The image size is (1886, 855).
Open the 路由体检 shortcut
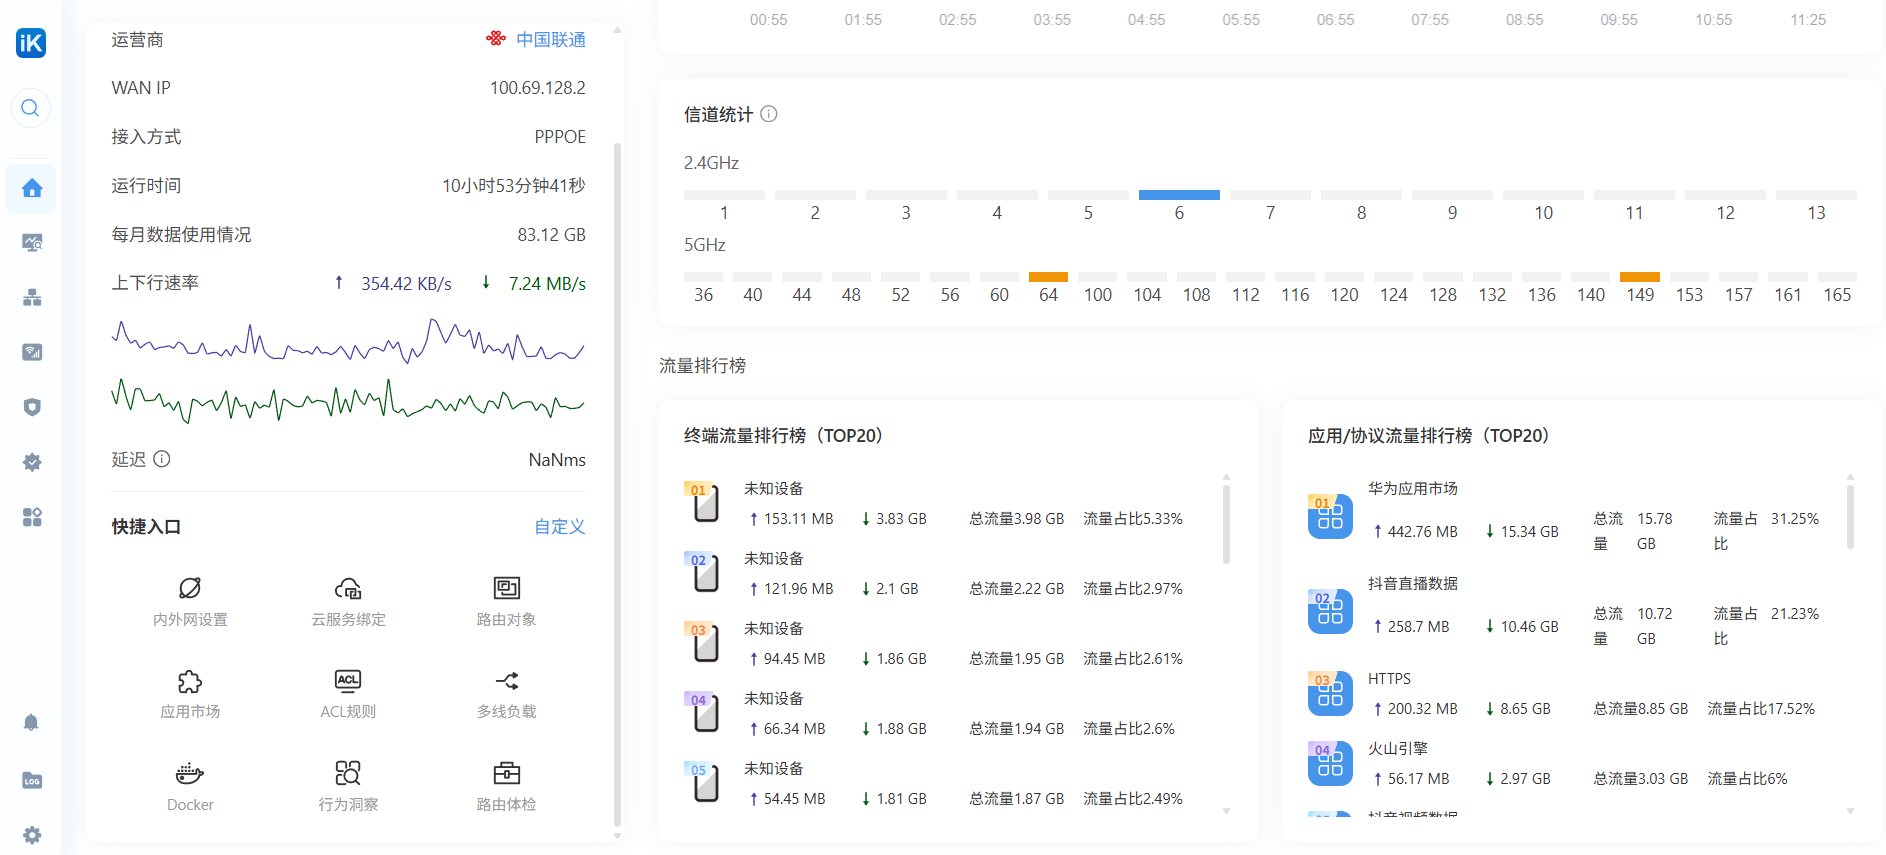pos(506,785)
